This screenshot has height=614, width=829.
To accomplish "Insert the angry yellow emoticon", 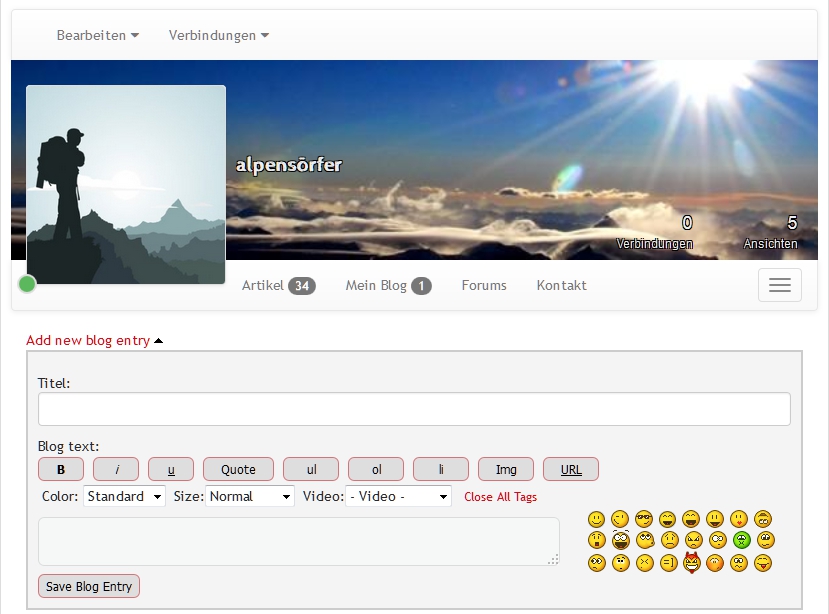I will [x=694, y=540].
